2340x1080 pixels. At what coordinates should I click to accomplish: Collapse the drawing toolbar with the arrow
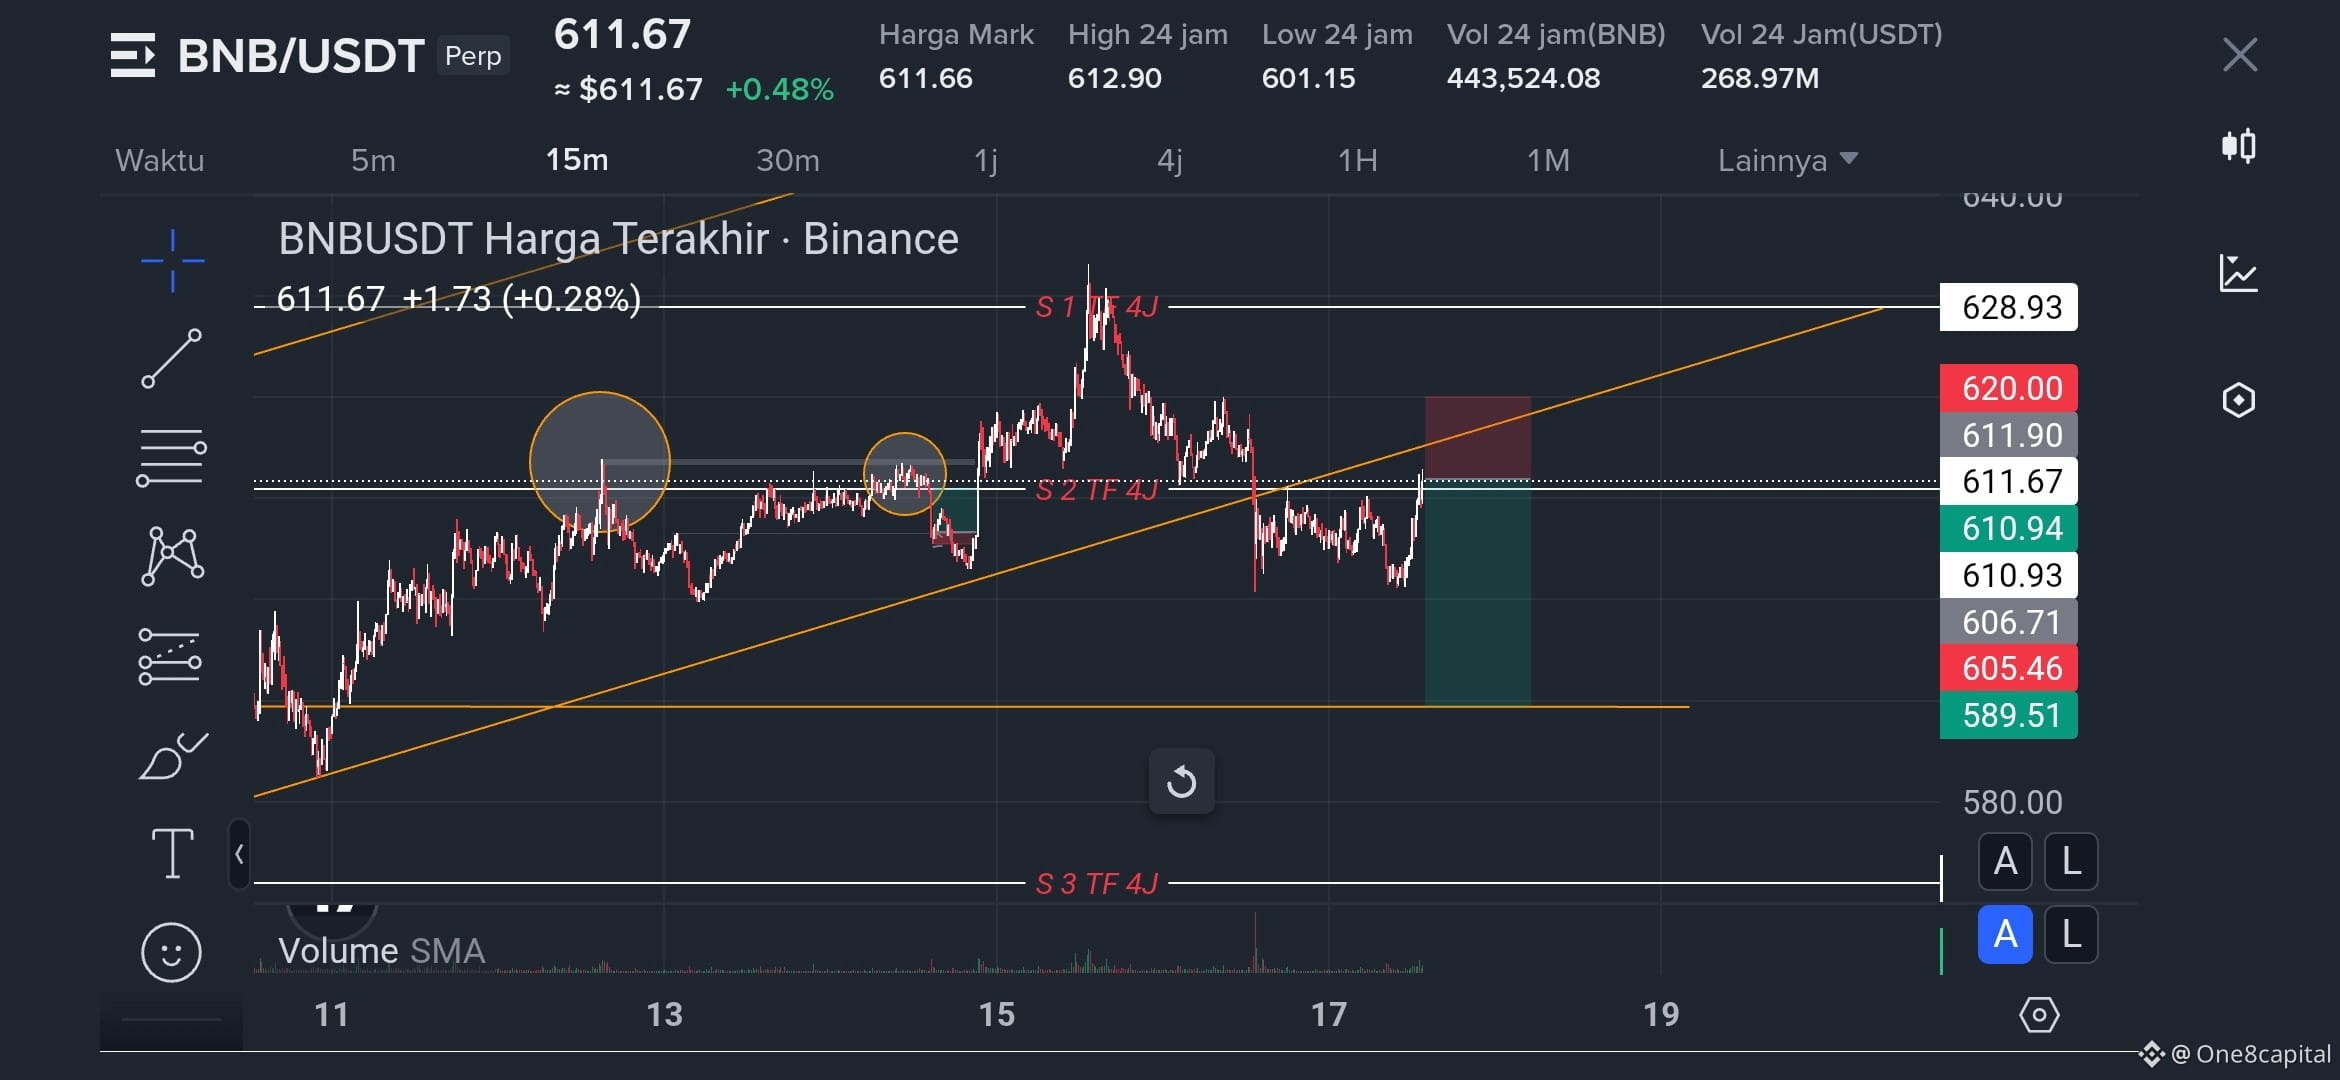(x=239, y=854)
